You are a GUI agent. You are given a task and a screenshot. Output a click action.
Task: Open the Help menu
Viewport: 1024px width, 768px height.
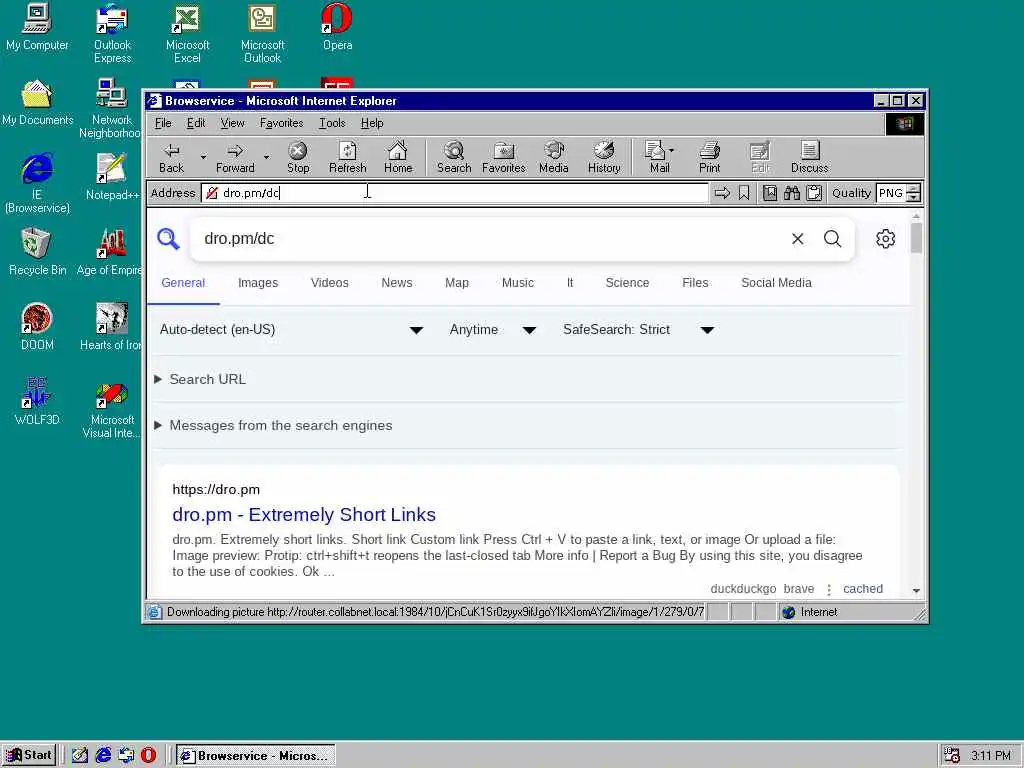(372, 123)
